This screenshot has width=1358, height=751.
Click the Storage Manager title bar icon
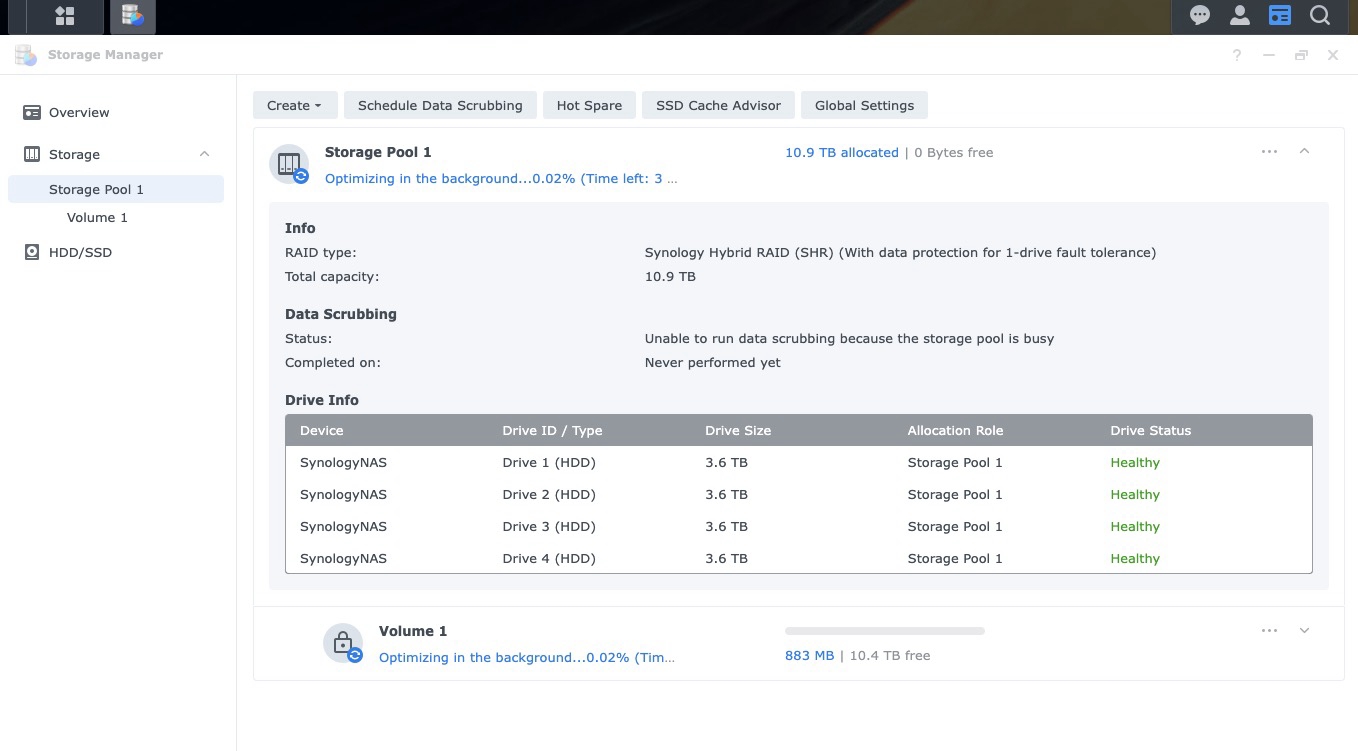(x=26, y=55)
